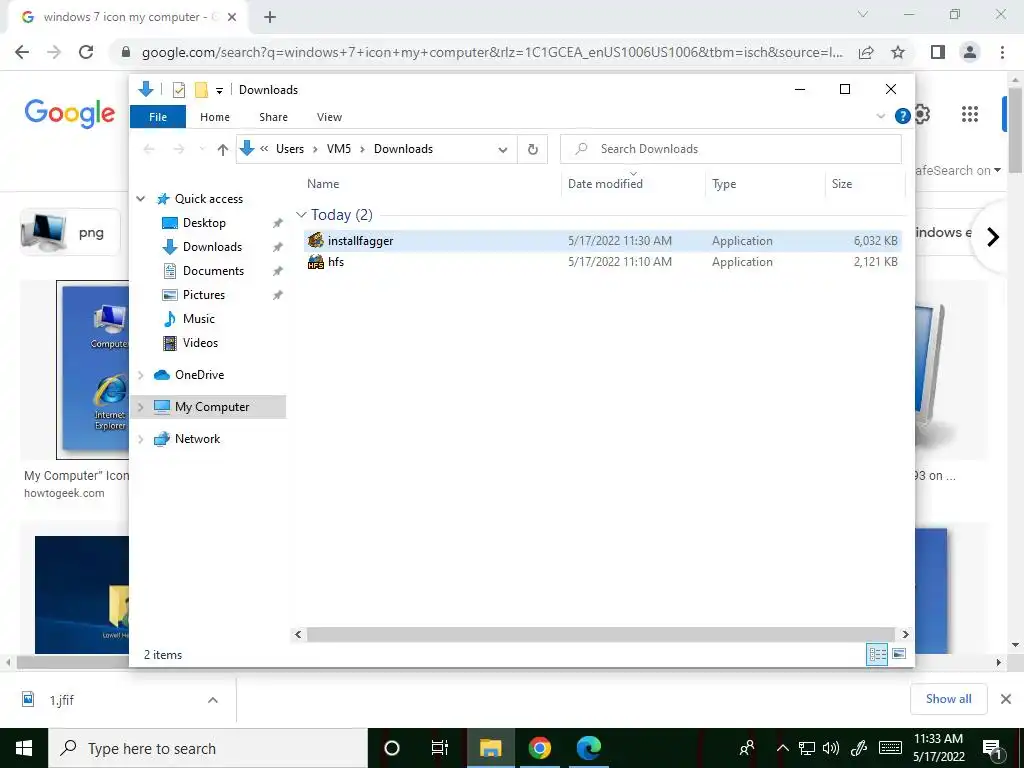Sort files by Size column
The image size is (1024, 768).
coord(842,184)
